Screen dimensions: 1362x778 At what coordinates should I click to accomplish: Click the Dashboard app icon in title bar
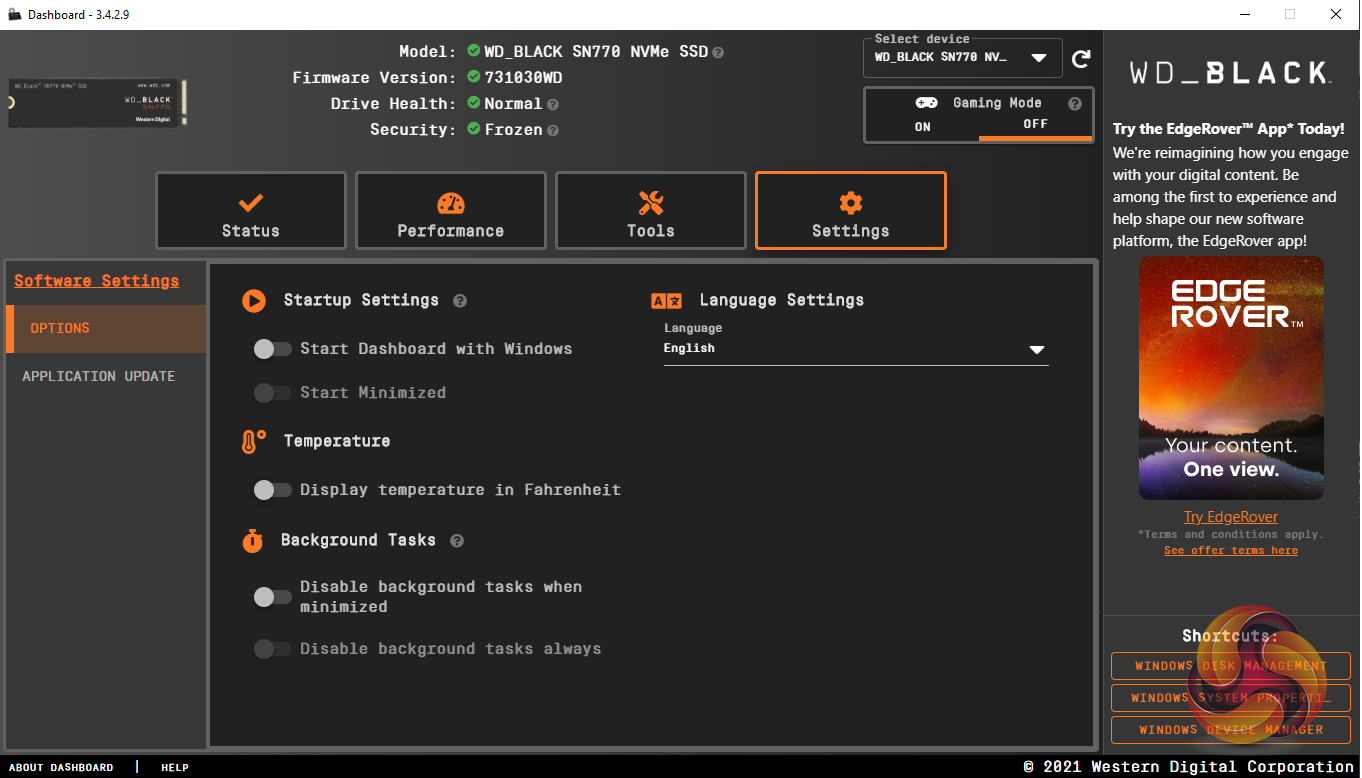(x=14, y=14)
